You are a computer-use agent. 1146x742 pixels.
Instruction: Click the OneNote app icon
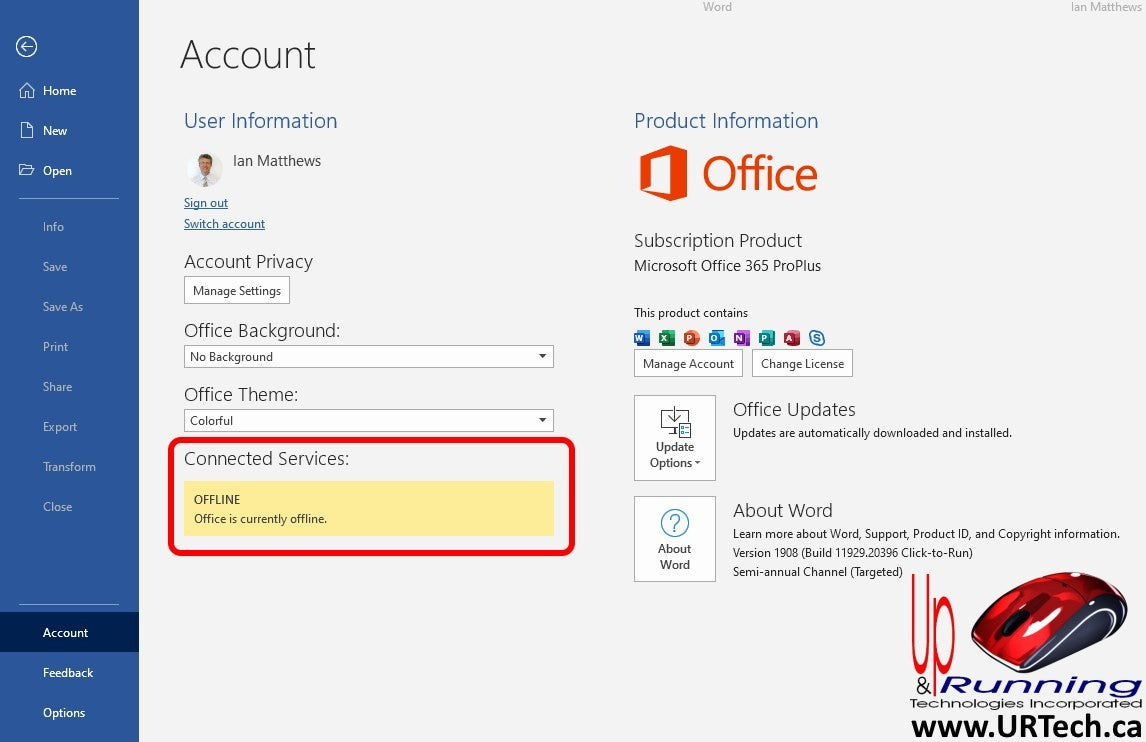tap(742, 338)
